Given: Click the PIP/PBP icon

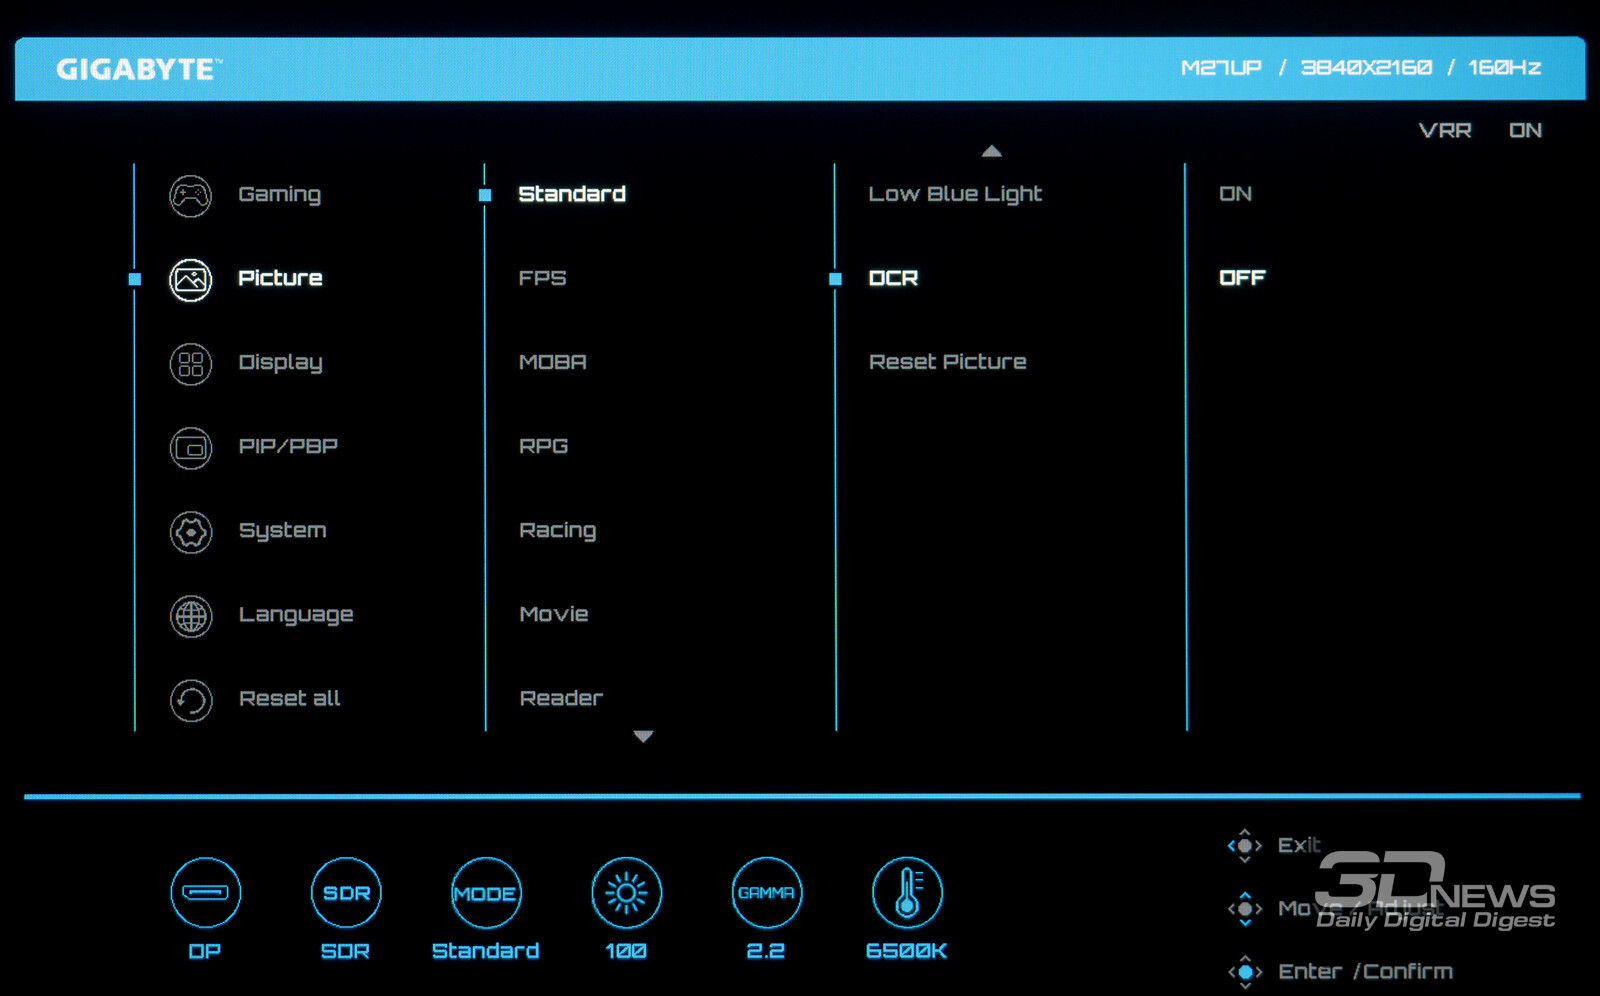Looking at the screenshot, I should click(x=190, y=448).
